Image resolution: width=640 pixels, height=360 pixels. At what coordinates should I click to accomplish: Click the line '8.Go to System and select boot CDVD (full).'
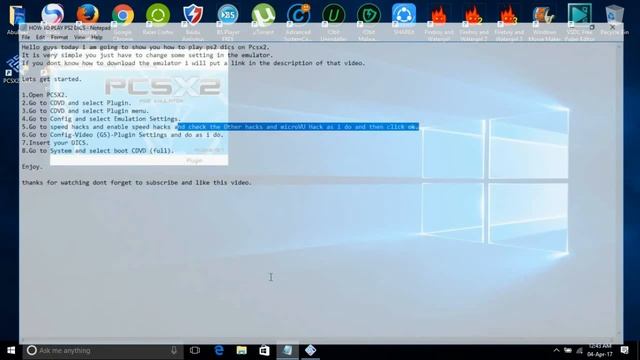pos(98,151)
